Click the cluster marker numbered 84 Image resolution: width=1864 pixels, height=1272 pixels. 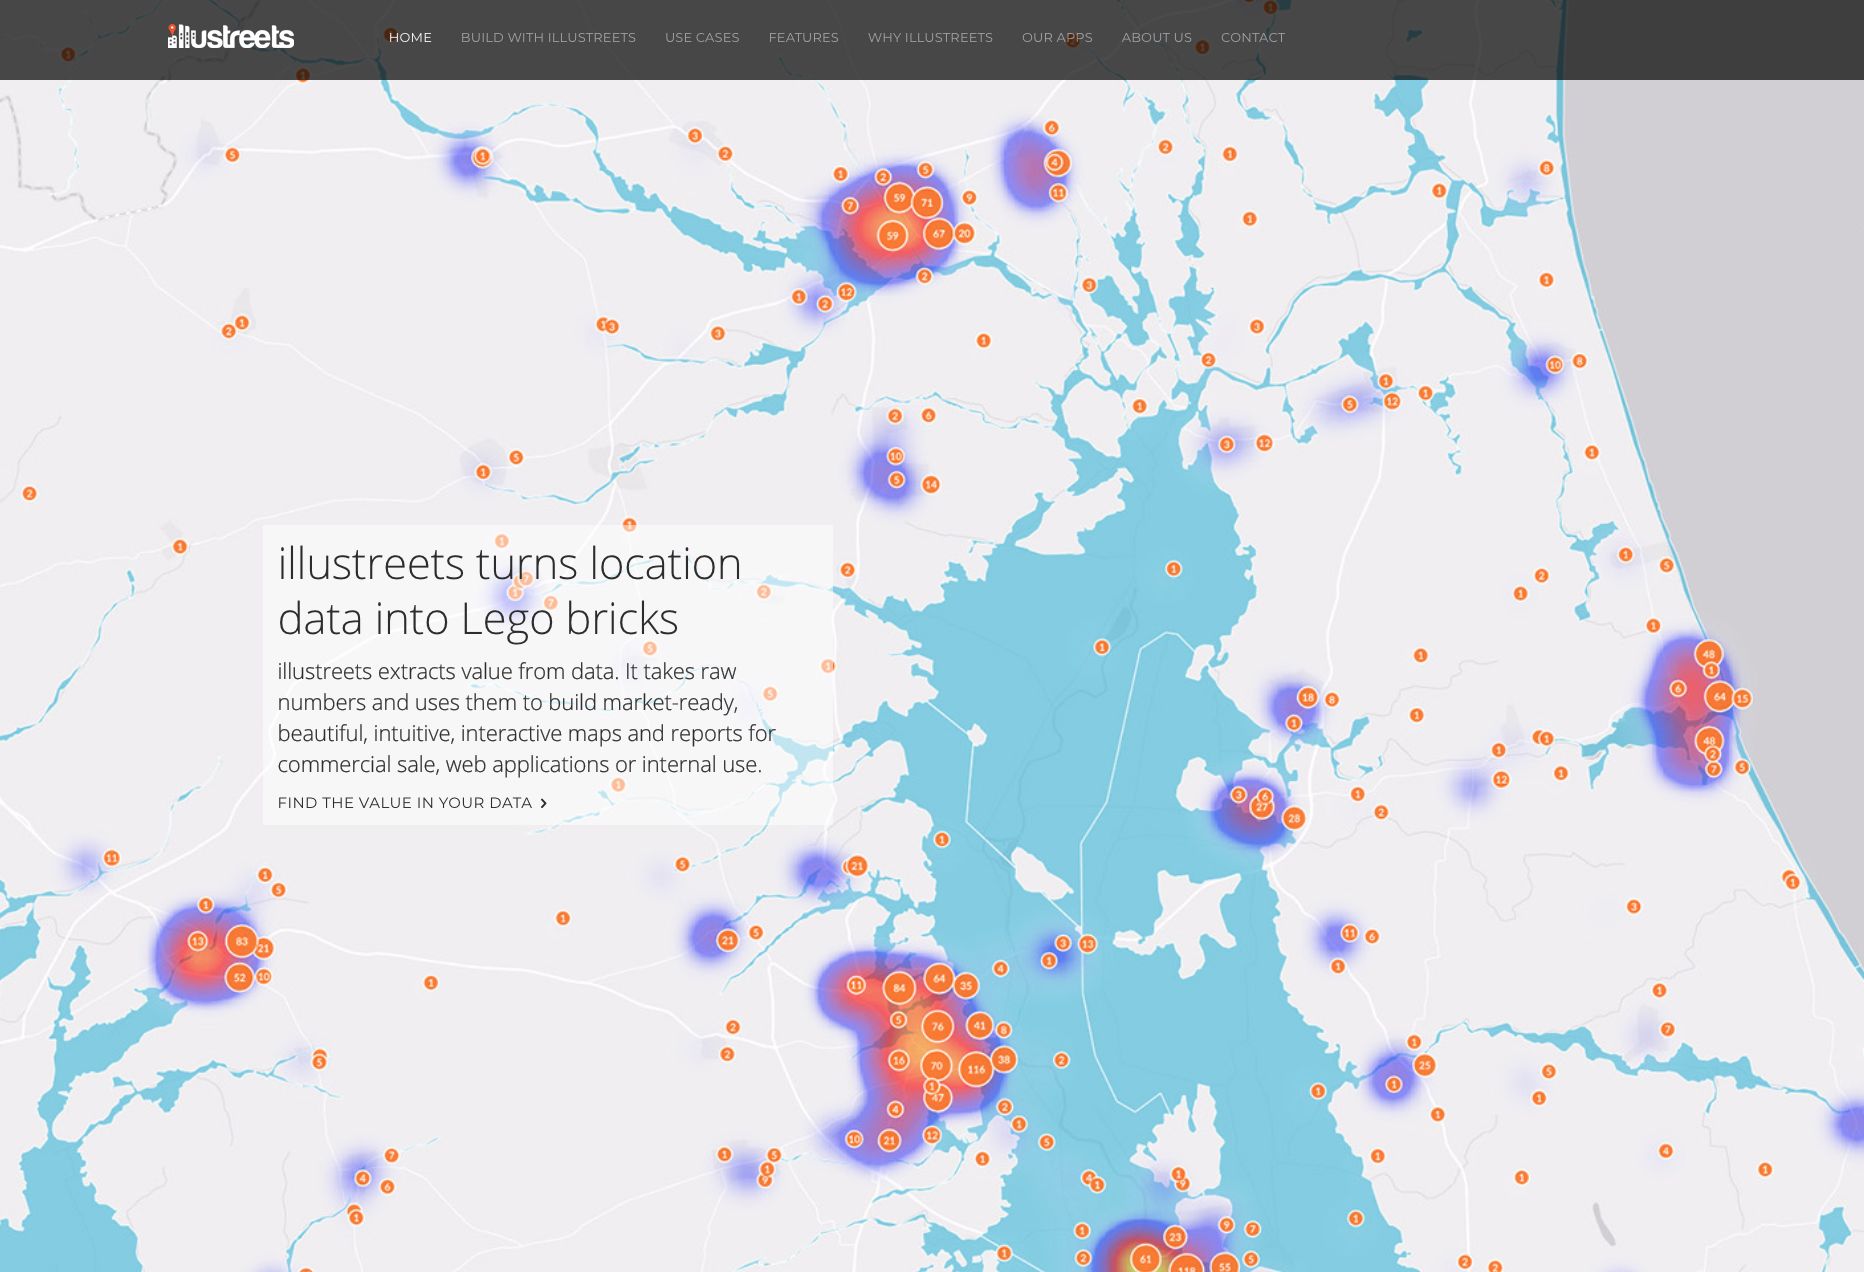coord(899,988)
